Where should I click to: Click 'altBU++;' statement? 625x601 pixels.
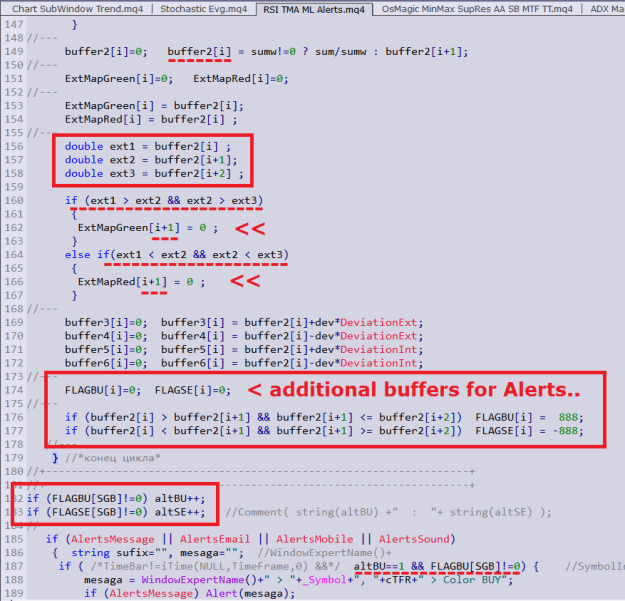point(180,499)
